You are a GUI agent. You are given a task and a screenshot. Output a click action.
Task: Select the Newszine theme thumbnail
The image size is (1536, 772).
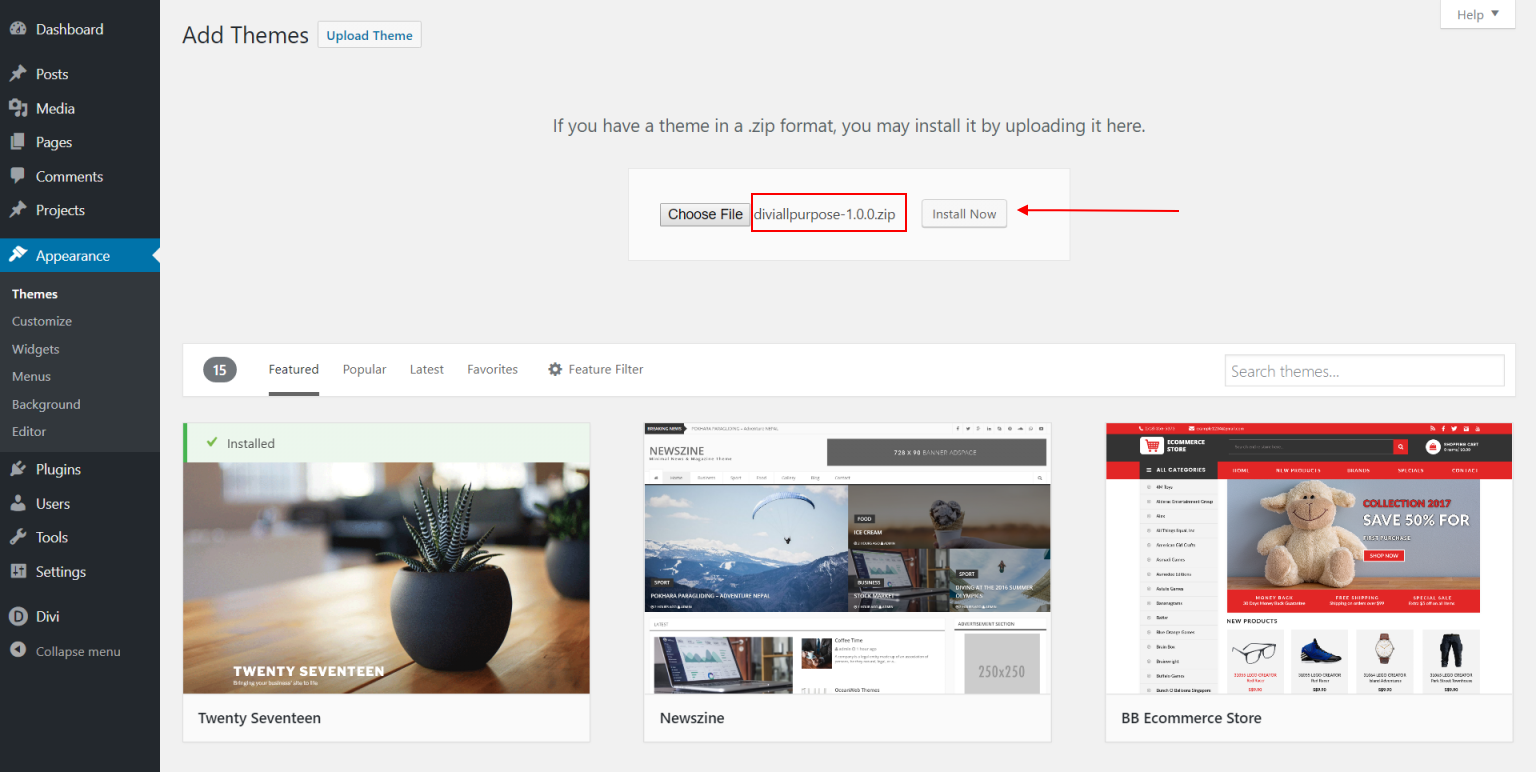coord(847,558)
